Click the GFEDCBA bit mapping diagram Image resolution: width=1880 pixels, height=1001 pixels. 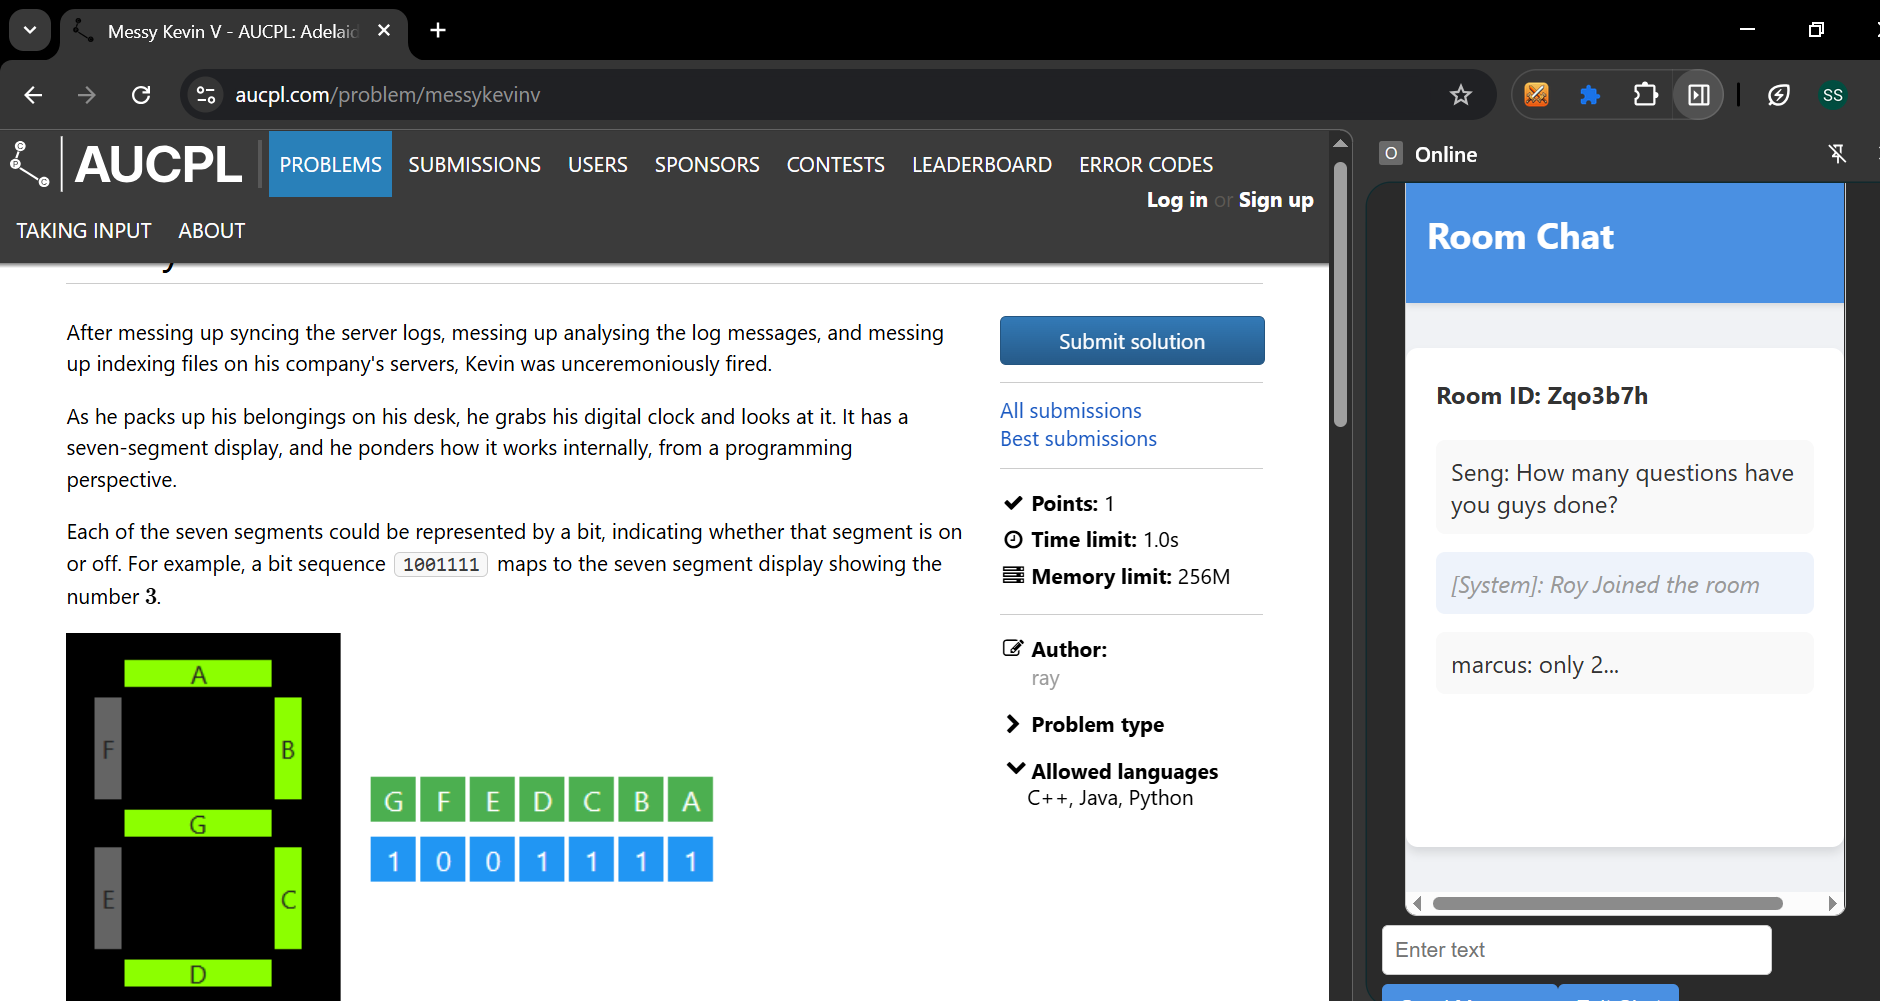click(x=542, y=829)
